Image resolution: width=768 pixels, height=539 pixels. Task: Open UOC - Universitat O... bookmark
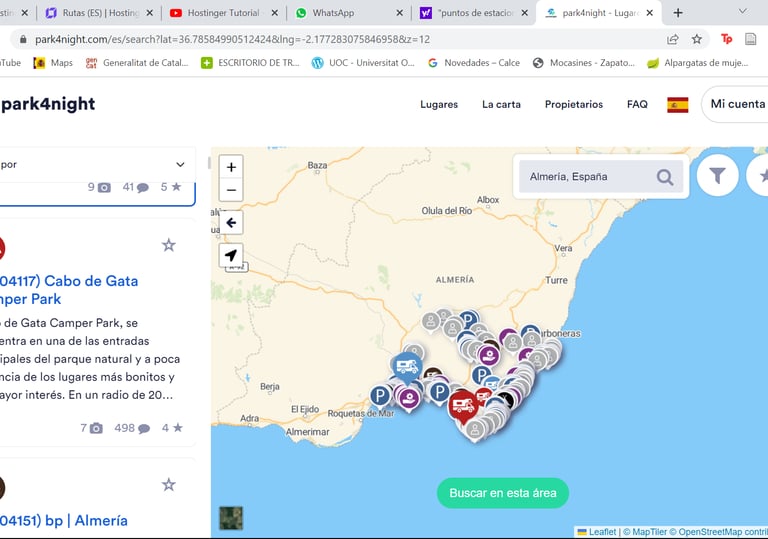click(363, 63)
